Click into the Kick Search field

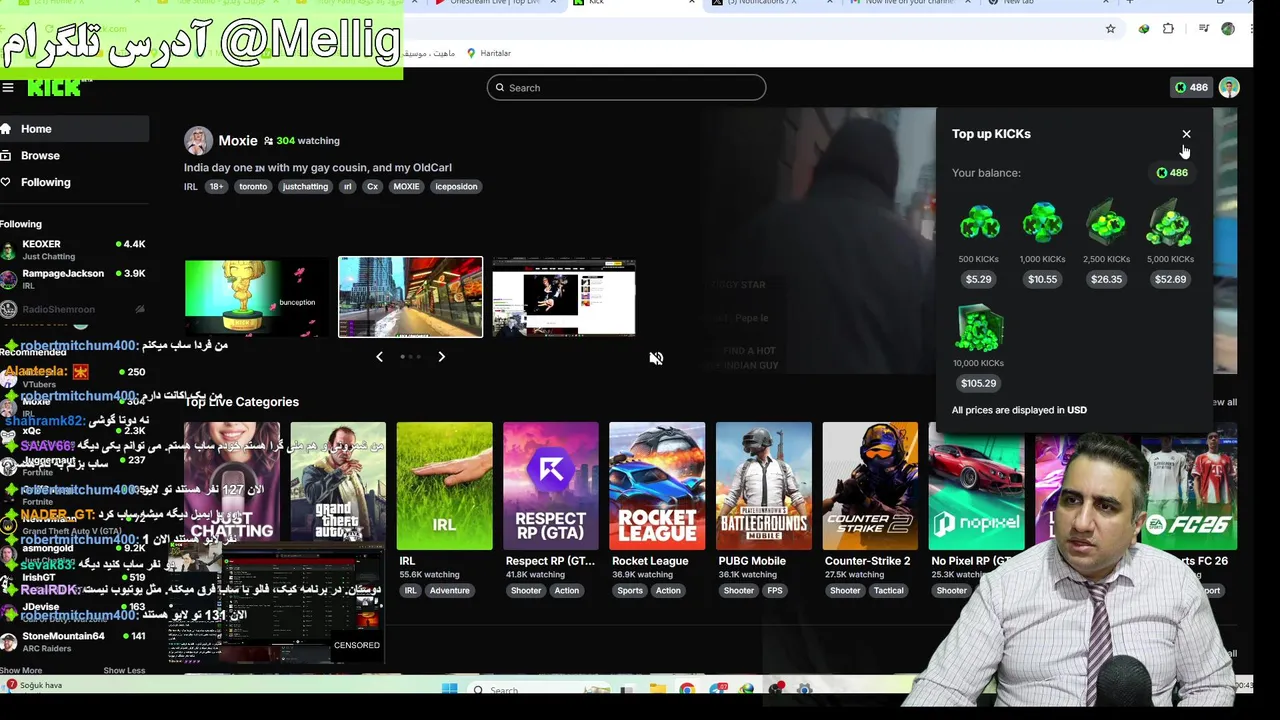point(627,88)
